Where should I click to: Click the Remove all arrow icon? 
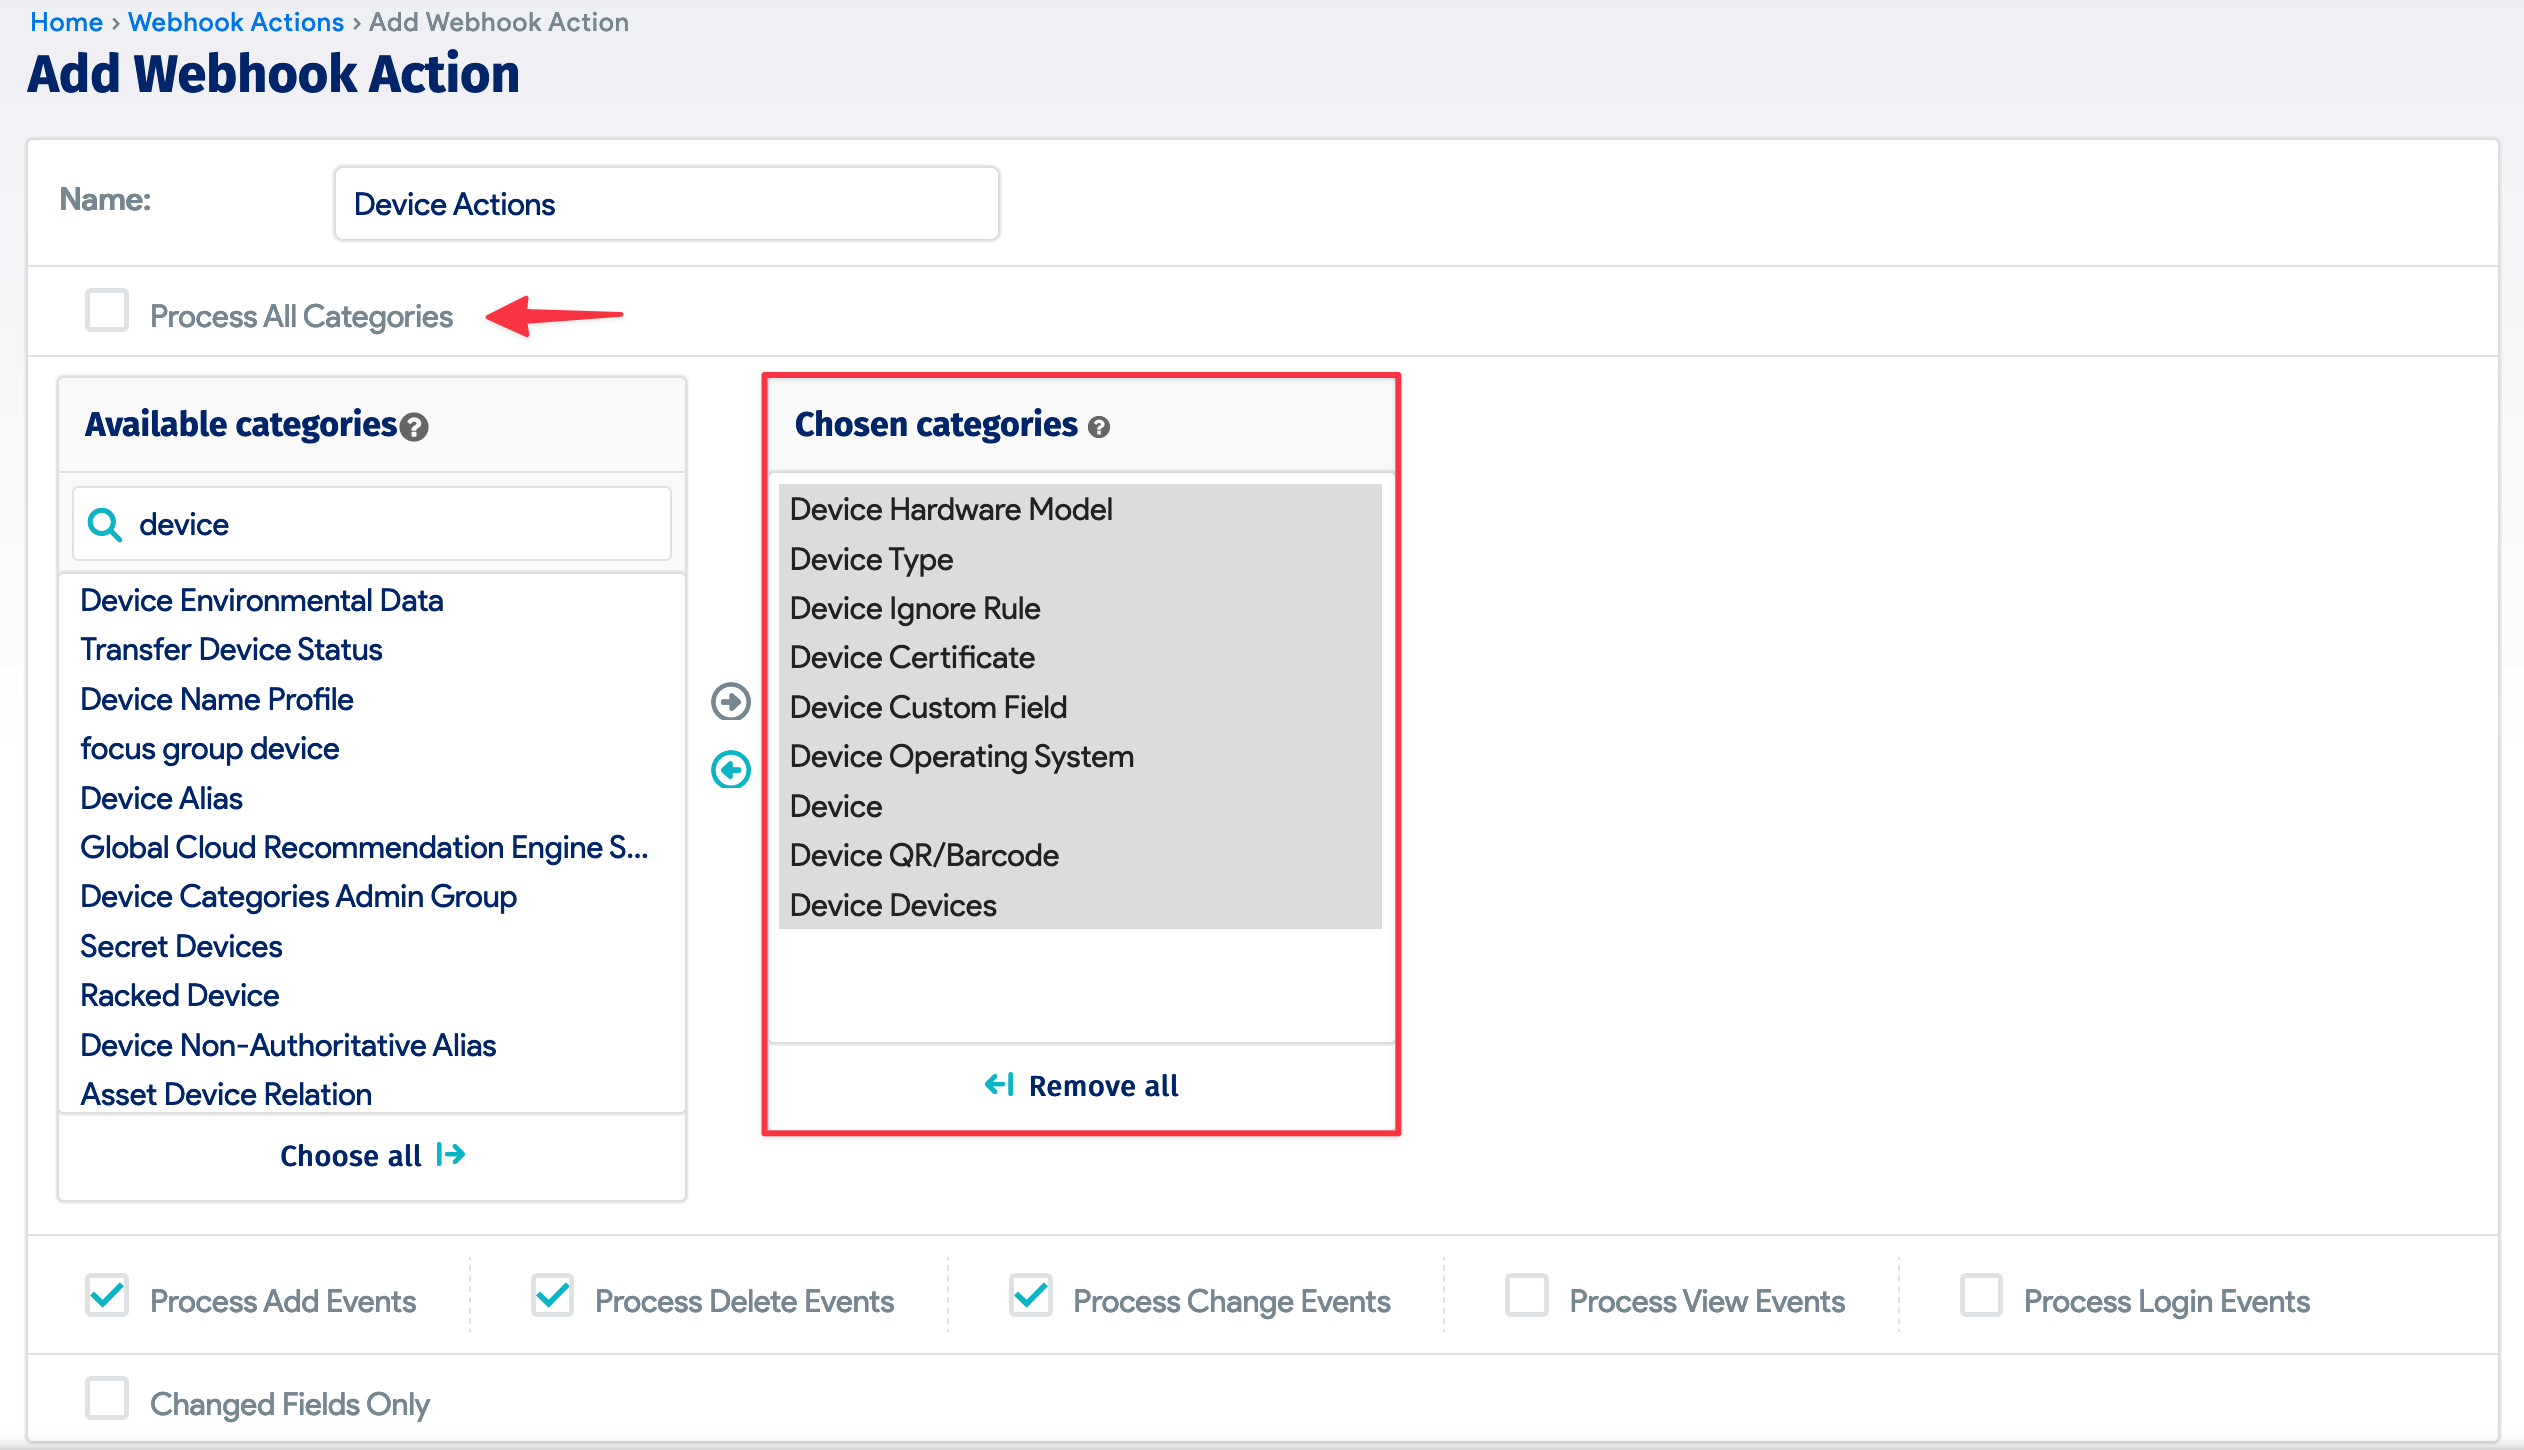coord(999,1085)
